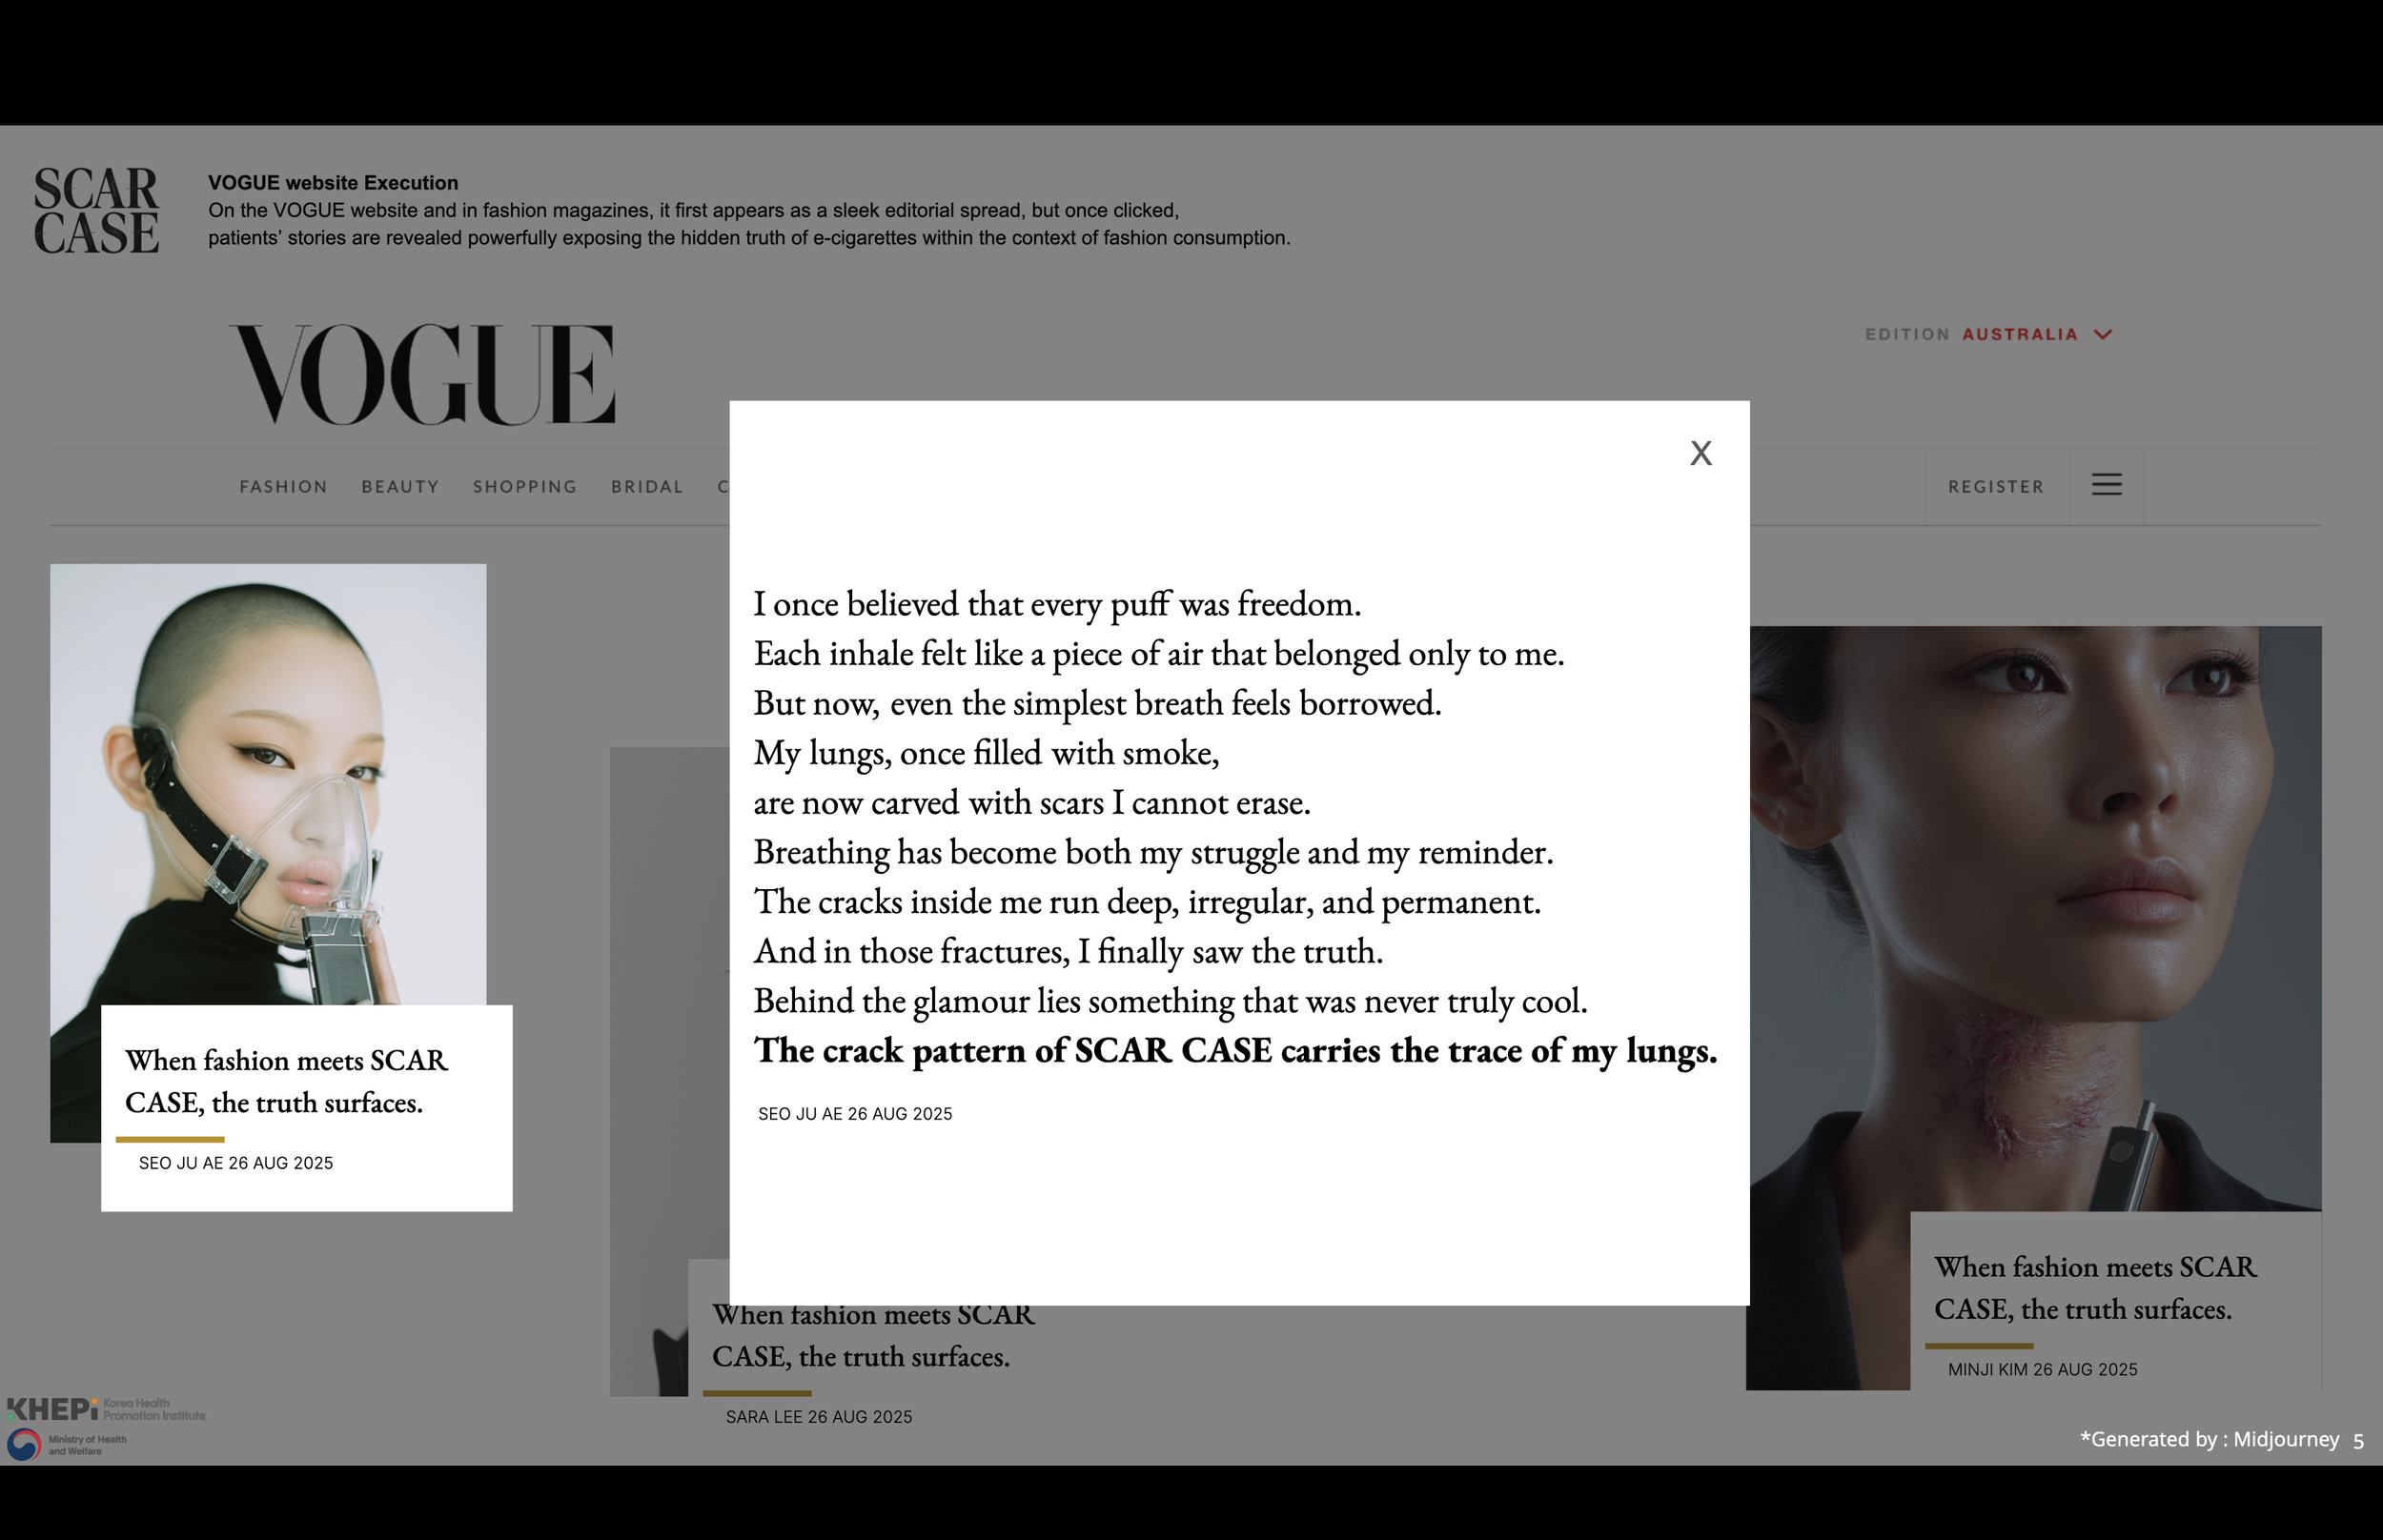Open the headline above SARA LEE's byline

click(x=873, y=1335)
